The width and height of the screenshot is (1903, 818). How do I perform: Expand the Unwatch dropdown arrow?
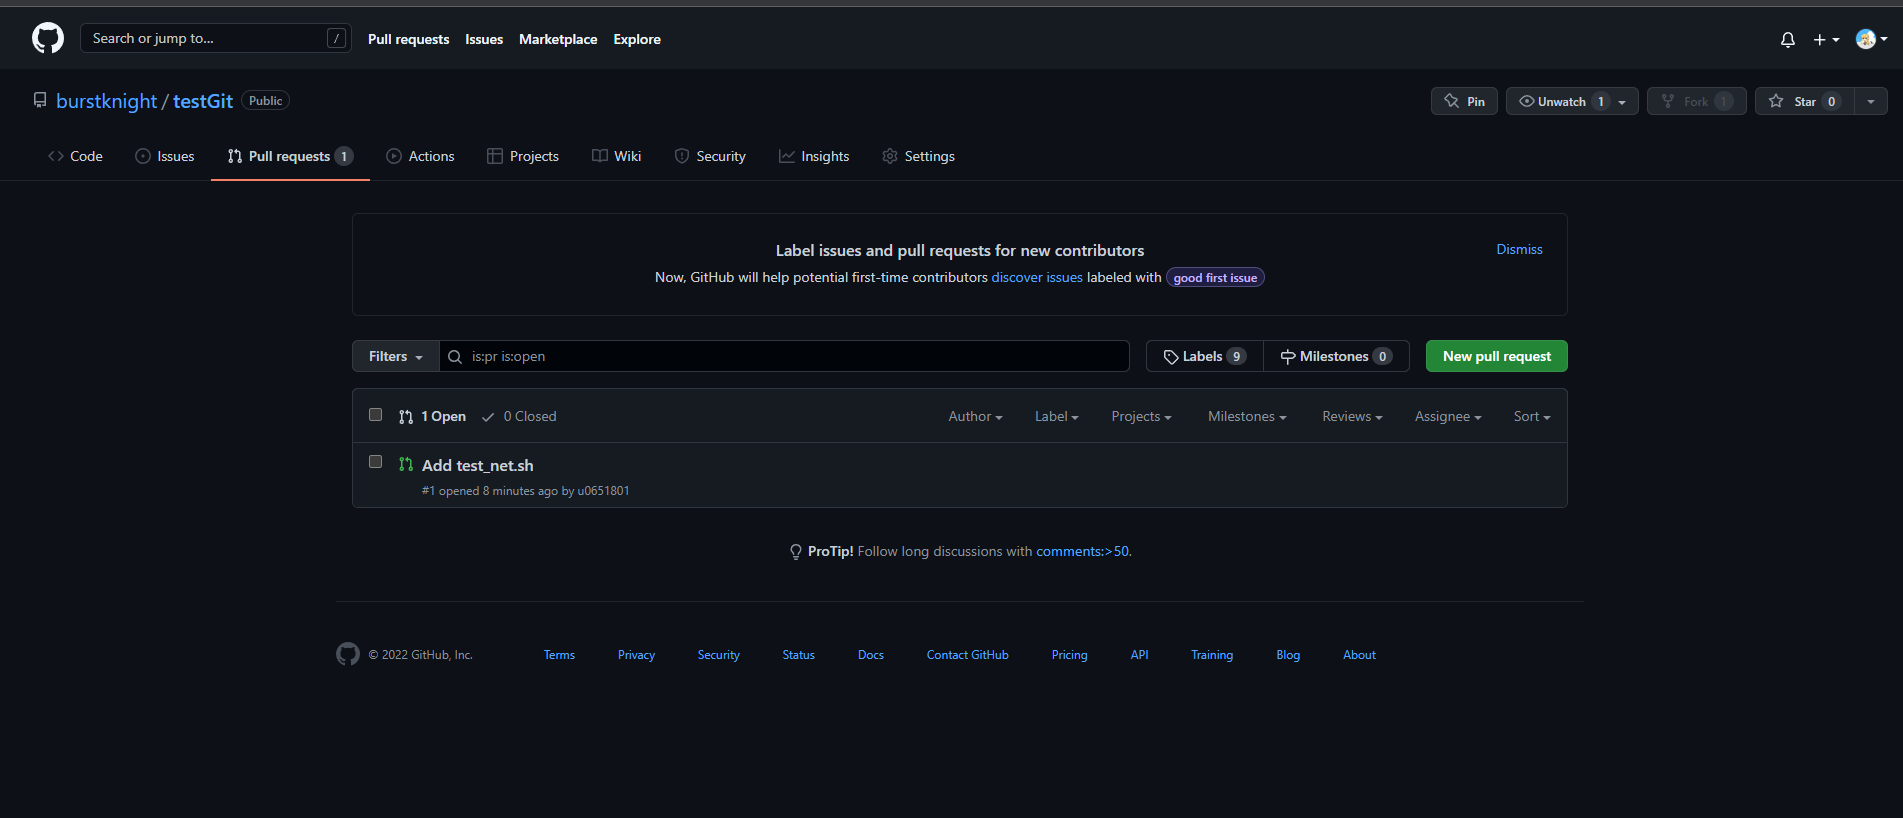pyautogui.click(x=1622, y=101)
